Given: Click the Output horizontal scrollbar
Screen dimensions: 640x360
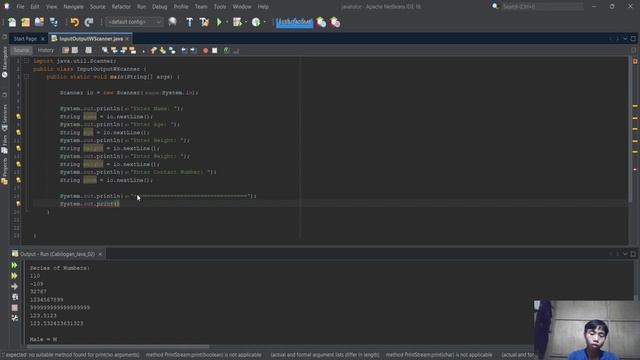Looking at the screenshot, I should 118,347.
